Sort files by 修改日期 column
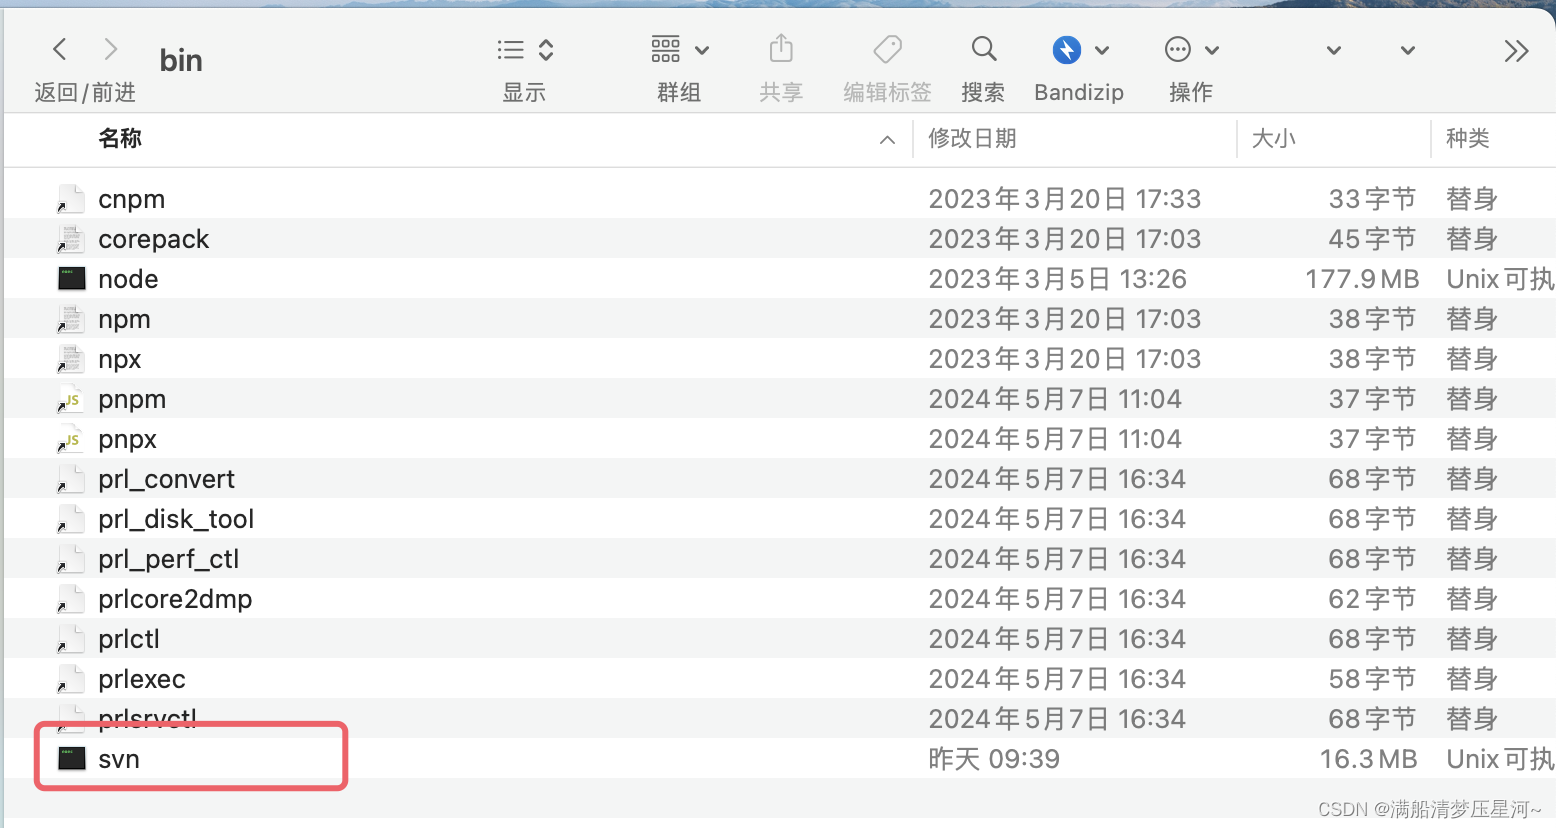This screenshot has width=1556, height=828. (x=972, y=138)
